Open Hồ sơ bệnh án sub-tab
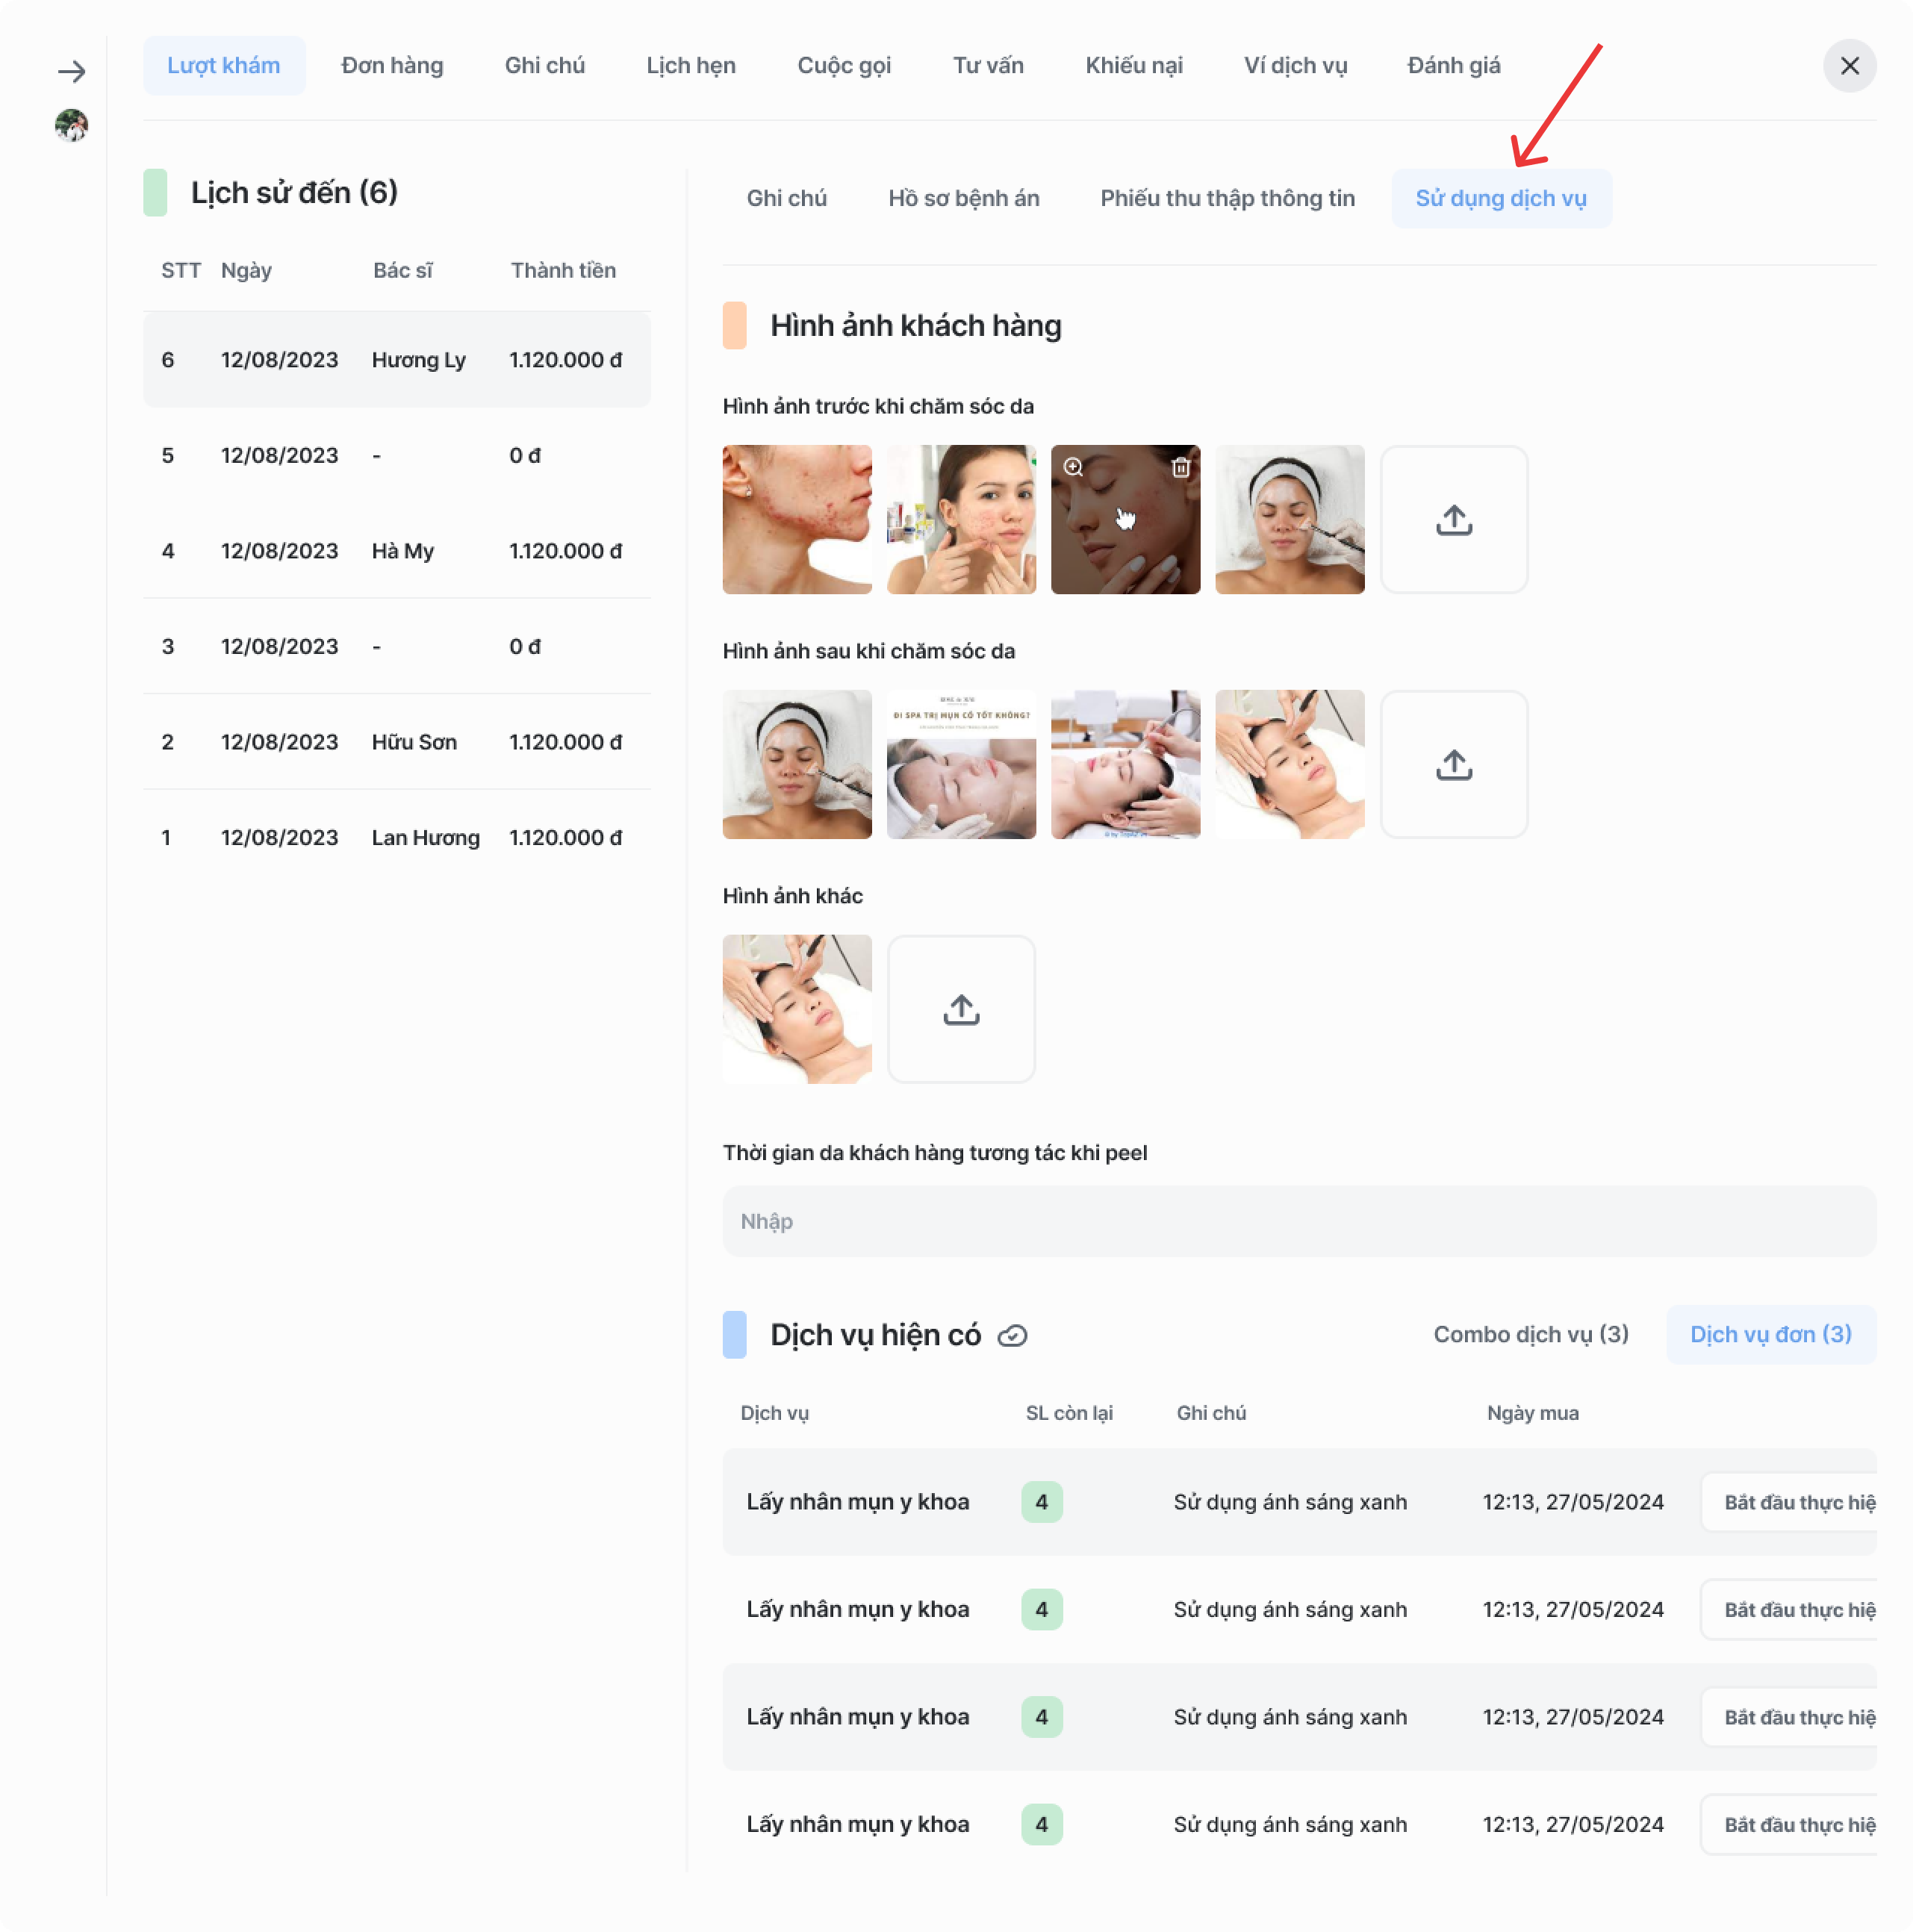Image resolution: width=1913 pixels, height=1932 pixels. pyautogui.click(x=963, y=198)
